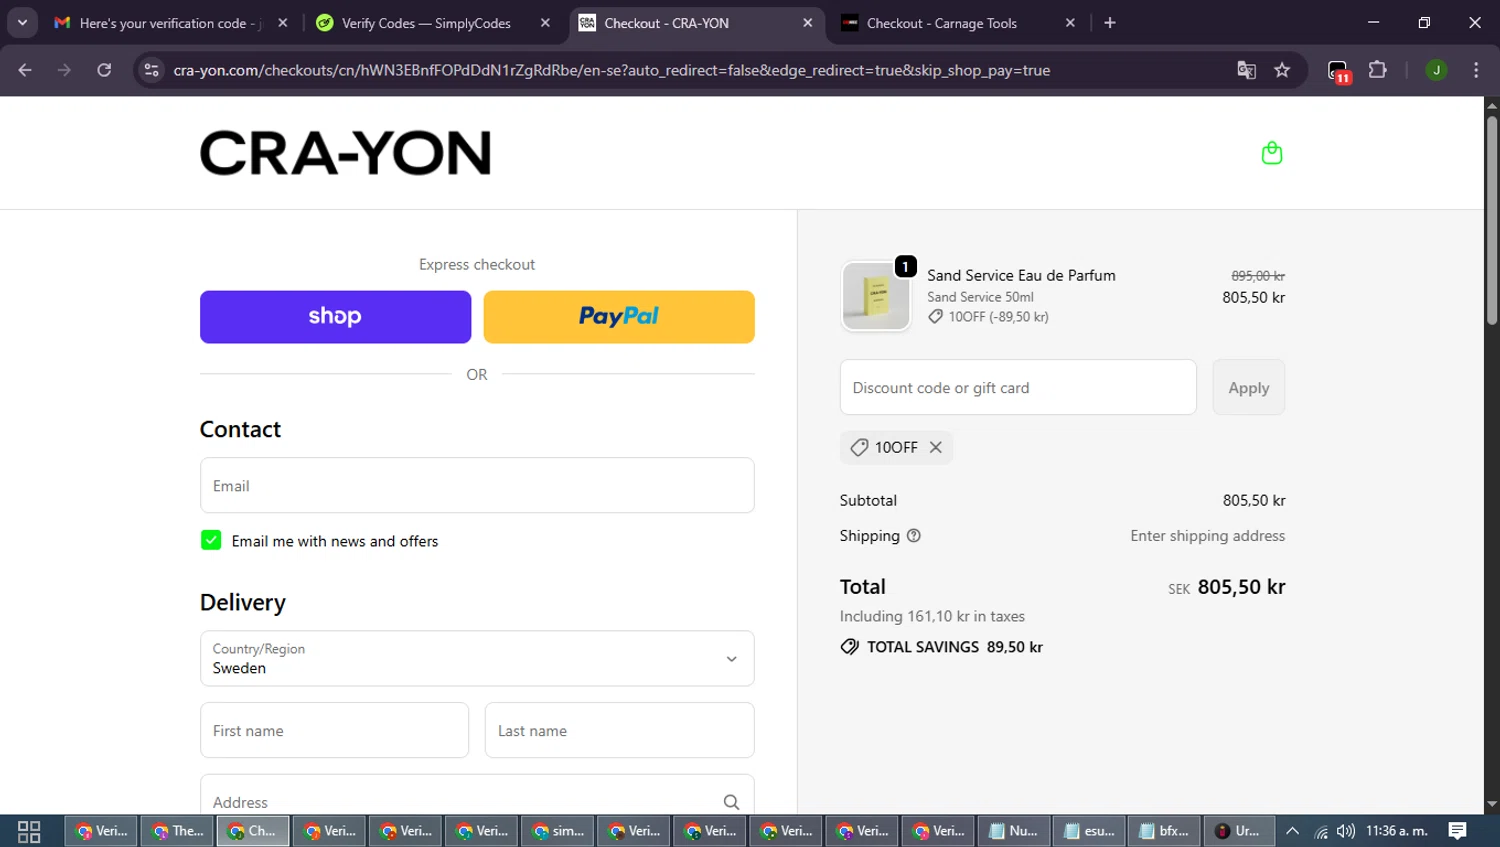Click the 10OFF tag icon
The width and height of the screenshot is (1500, 847).
(858, 447)
